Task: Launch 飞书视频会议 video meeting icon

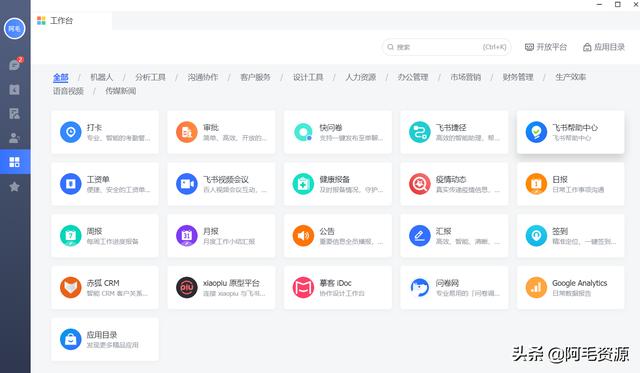Action: 187,184
